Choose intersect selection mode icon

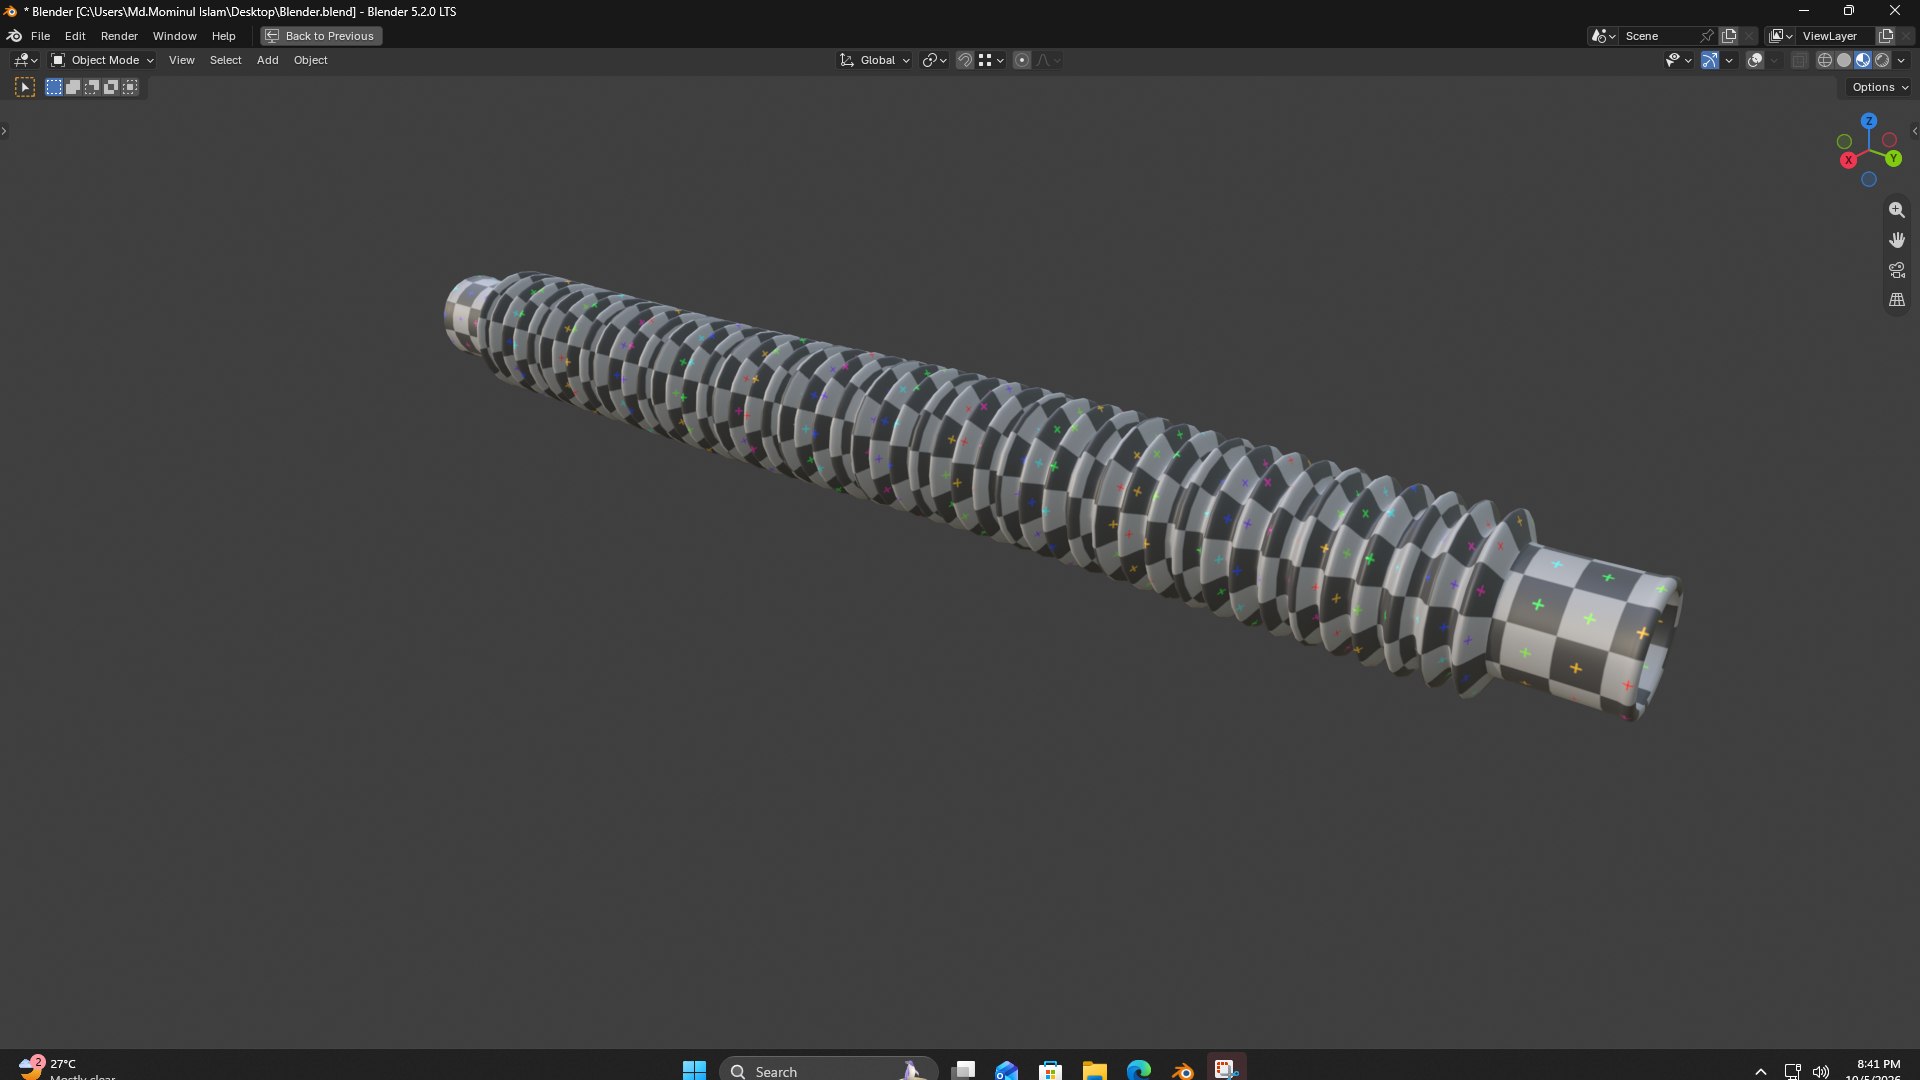point(130,88)
